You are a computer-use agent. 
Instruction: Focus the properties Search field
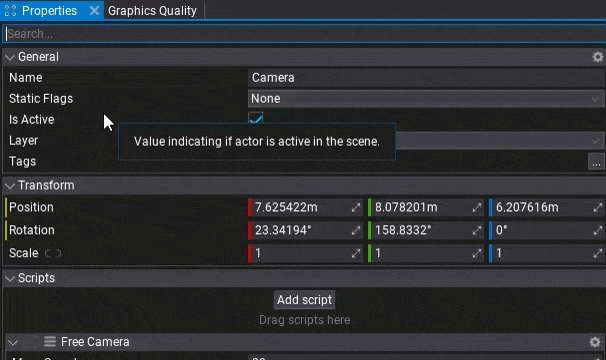point(305,34)
